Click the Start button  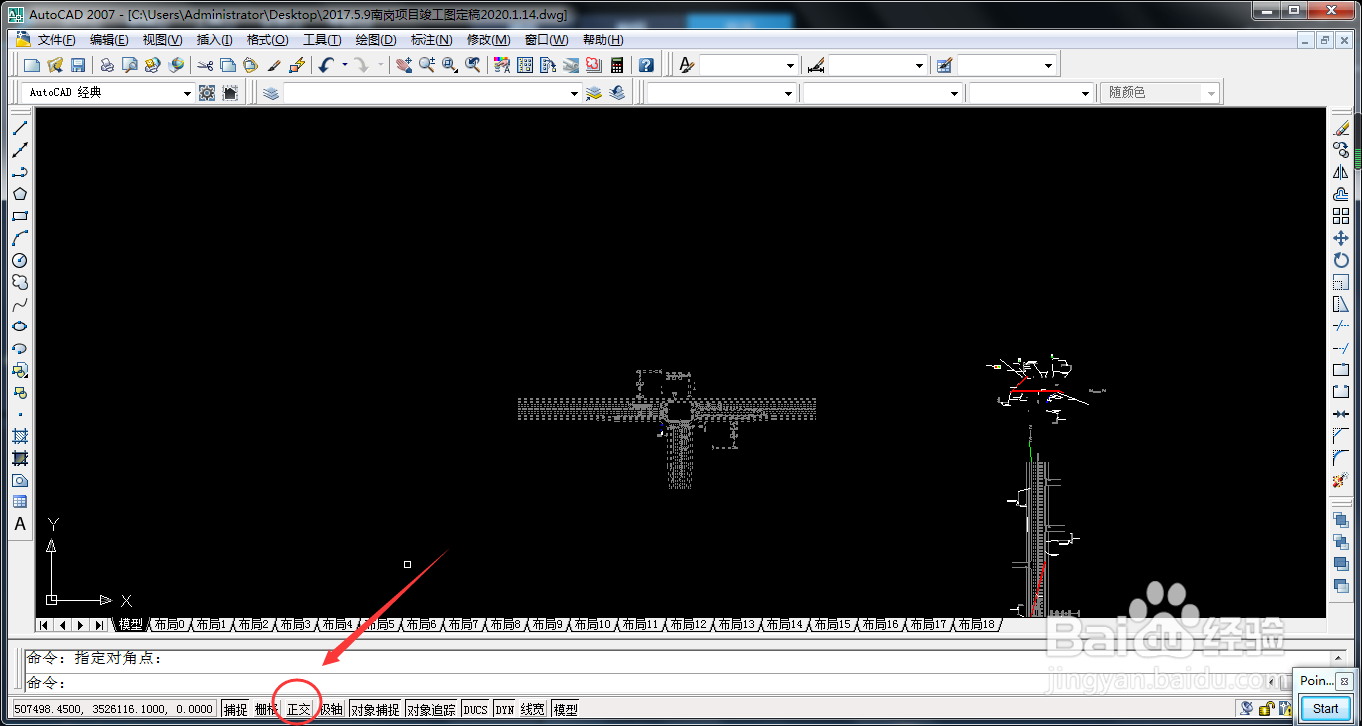(1326, 708)
